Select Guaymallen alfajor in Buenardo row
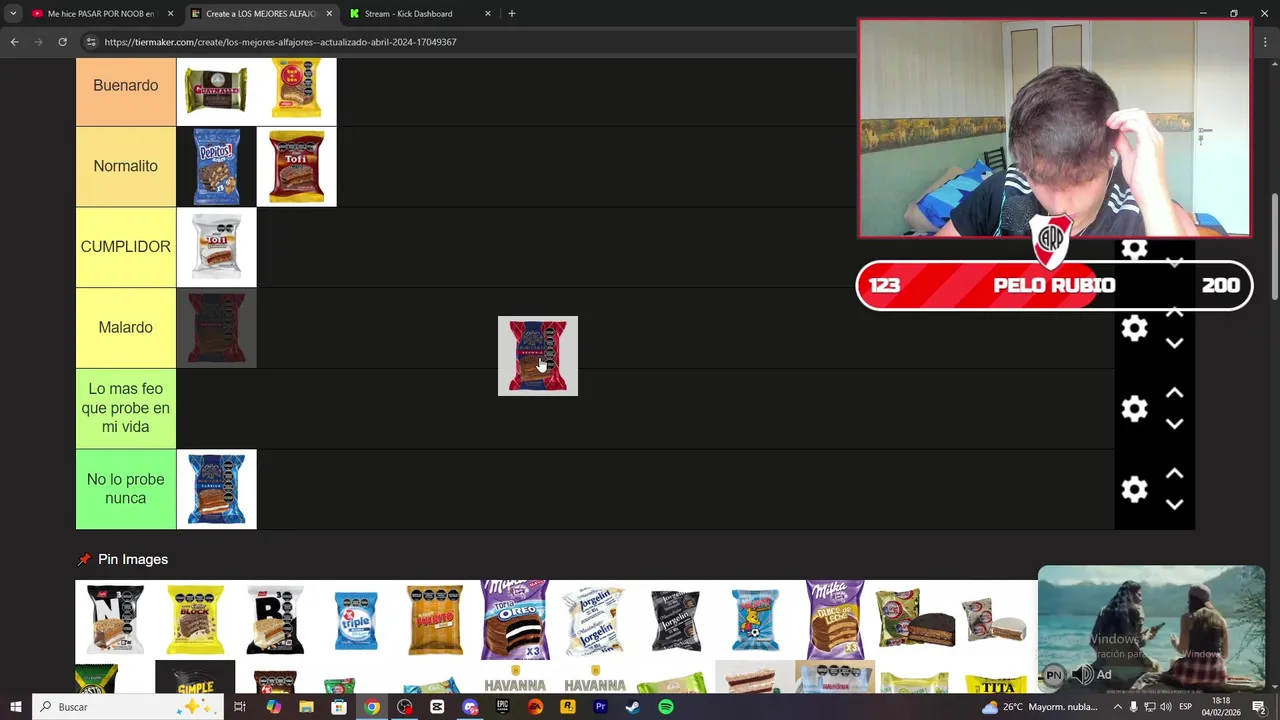The image size is (1280, 720). pyautogui.click(x=216, y=91)
